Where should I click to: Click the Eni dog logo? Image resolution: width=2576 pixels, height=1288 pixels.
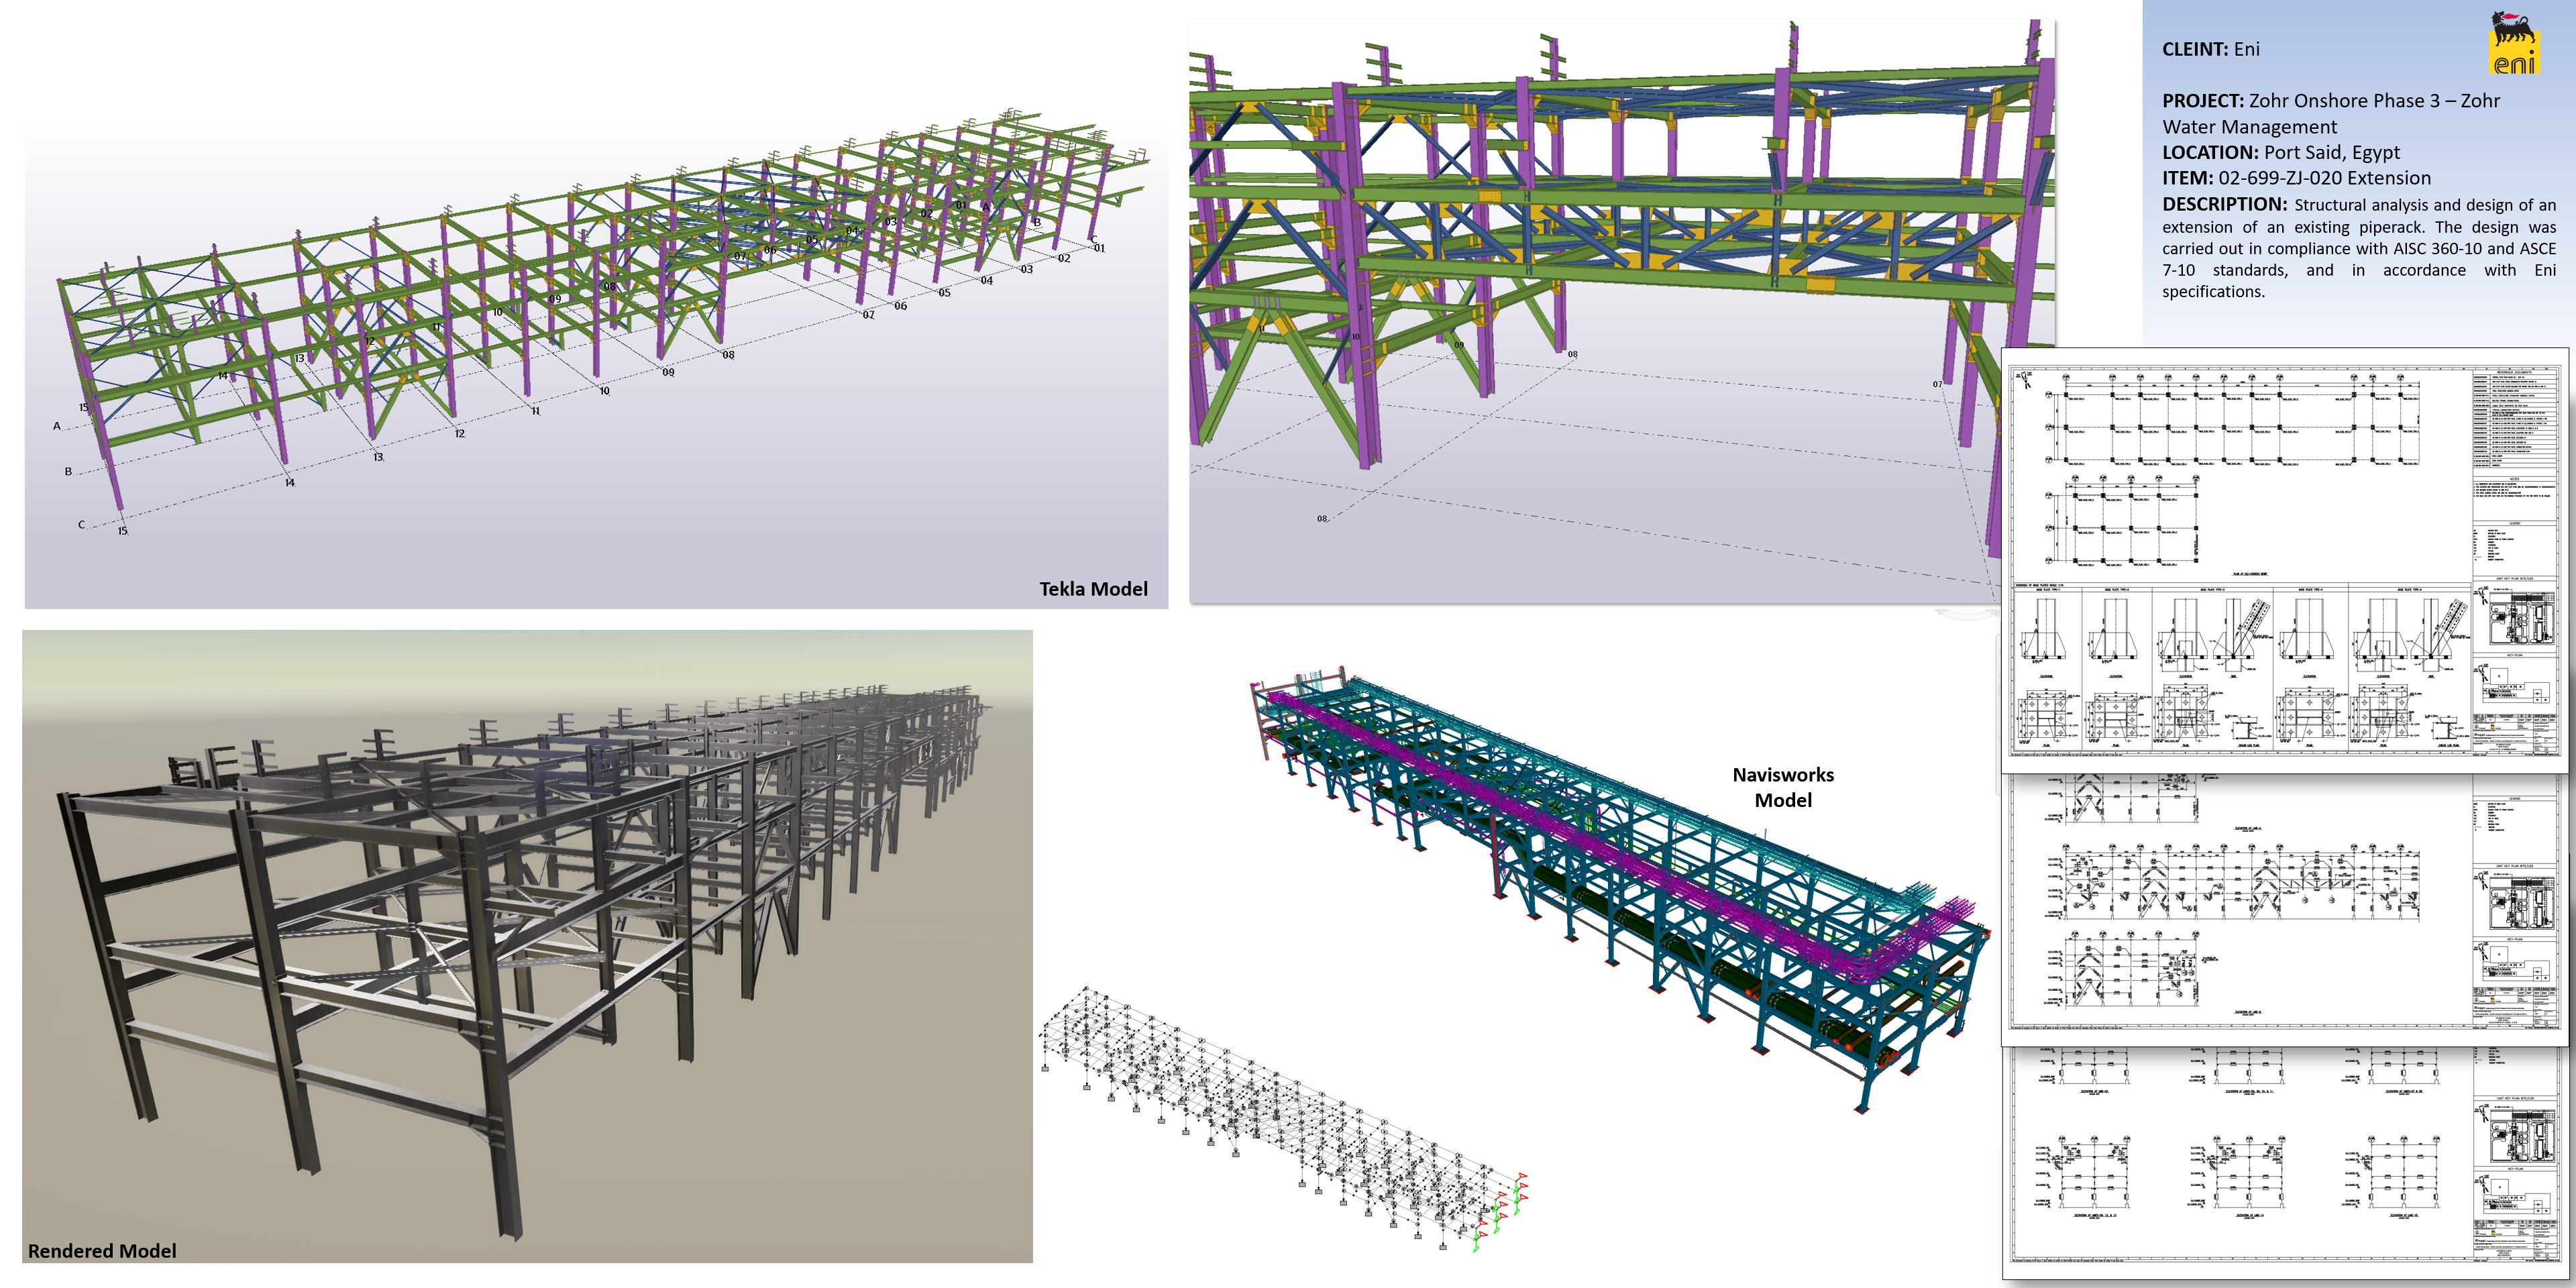(x=2515, y=43)
